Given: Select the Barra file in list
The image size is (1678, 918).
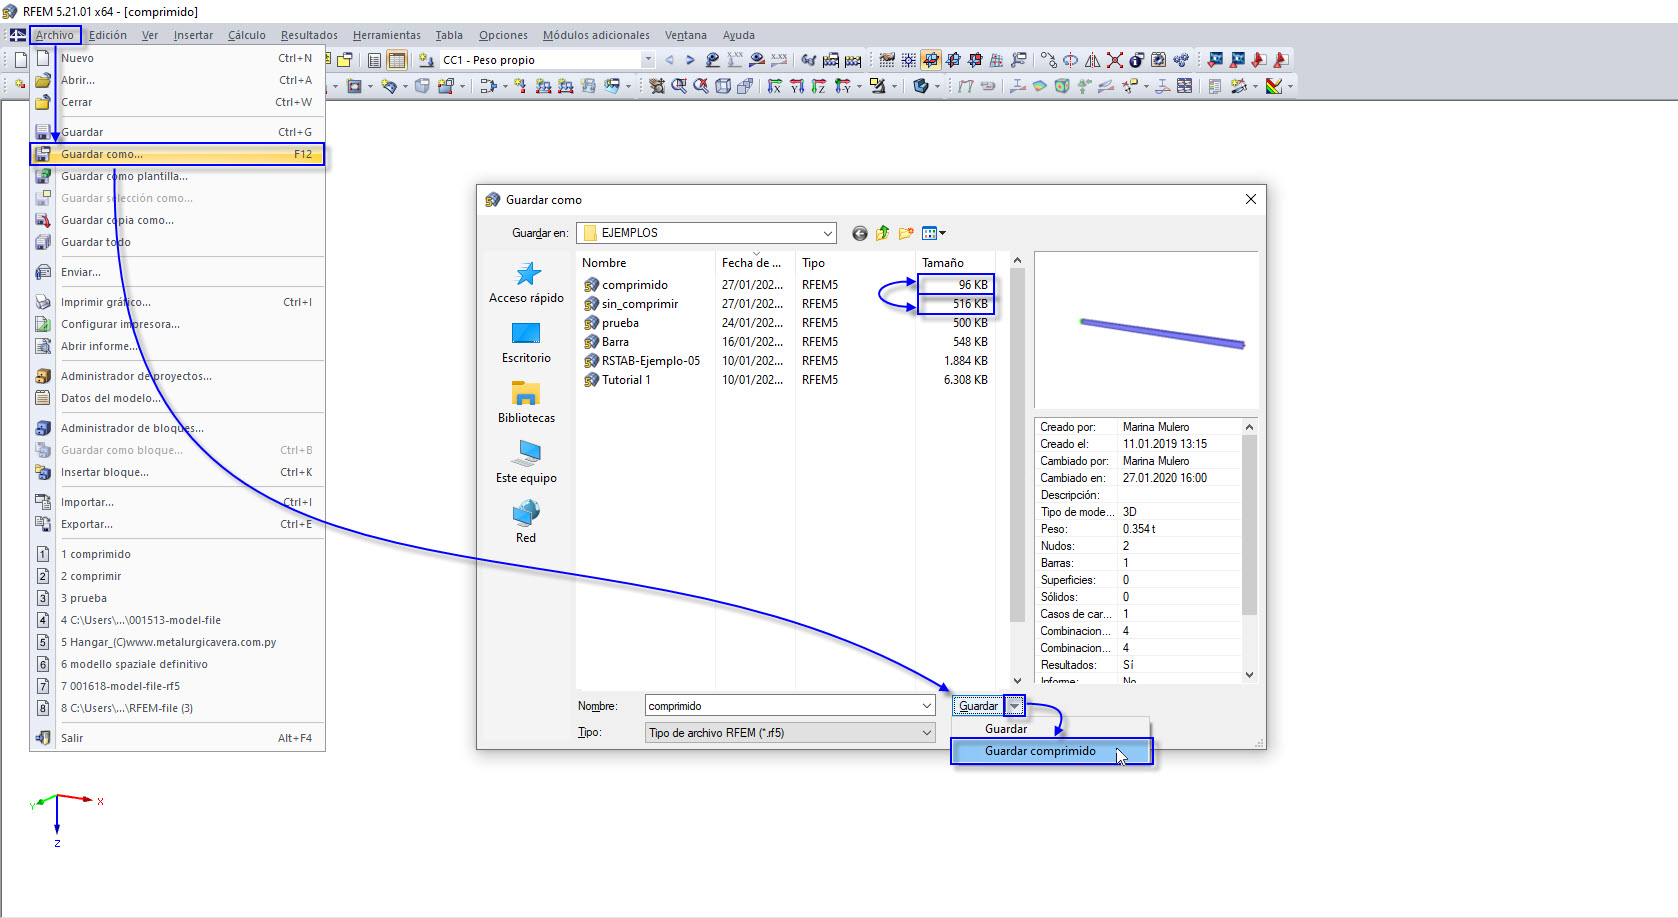Looking at the screenshot, I should coord(615,342).
